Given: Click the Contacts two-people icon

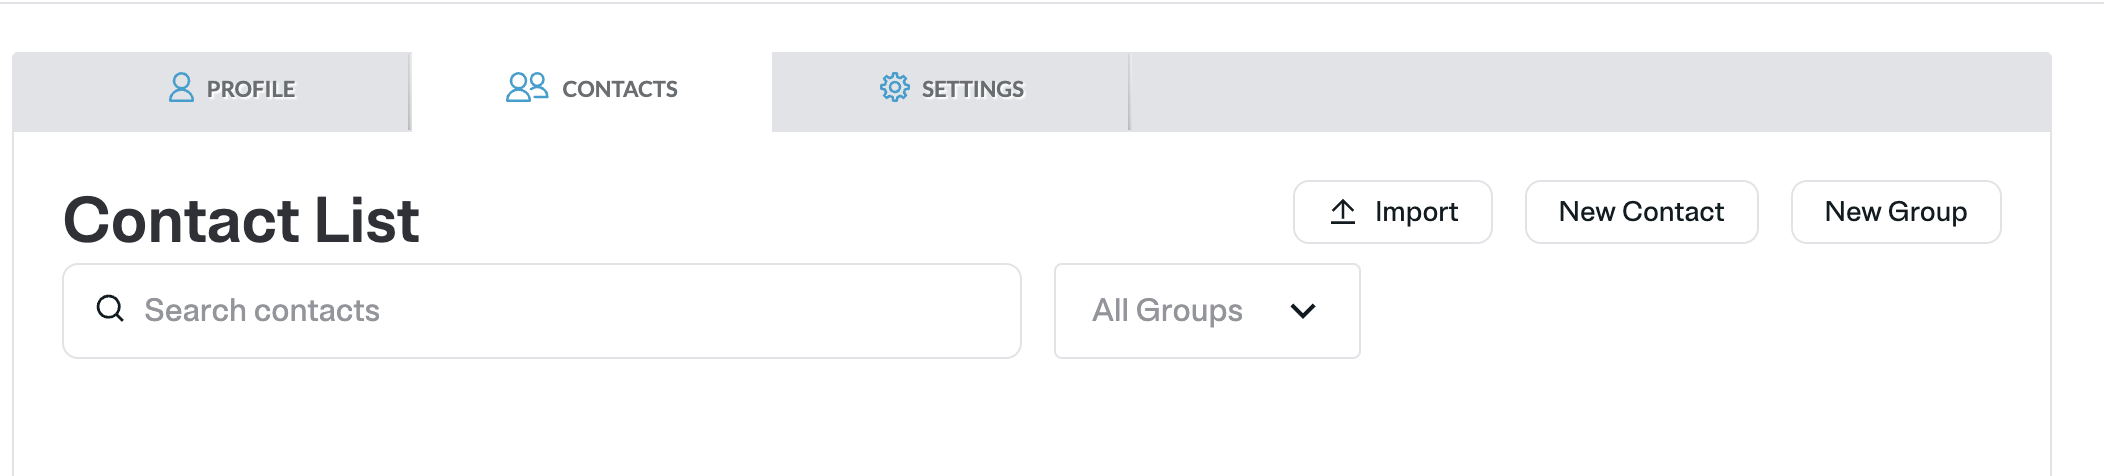Looking at the screenshot, I should [x=527, y=88].
